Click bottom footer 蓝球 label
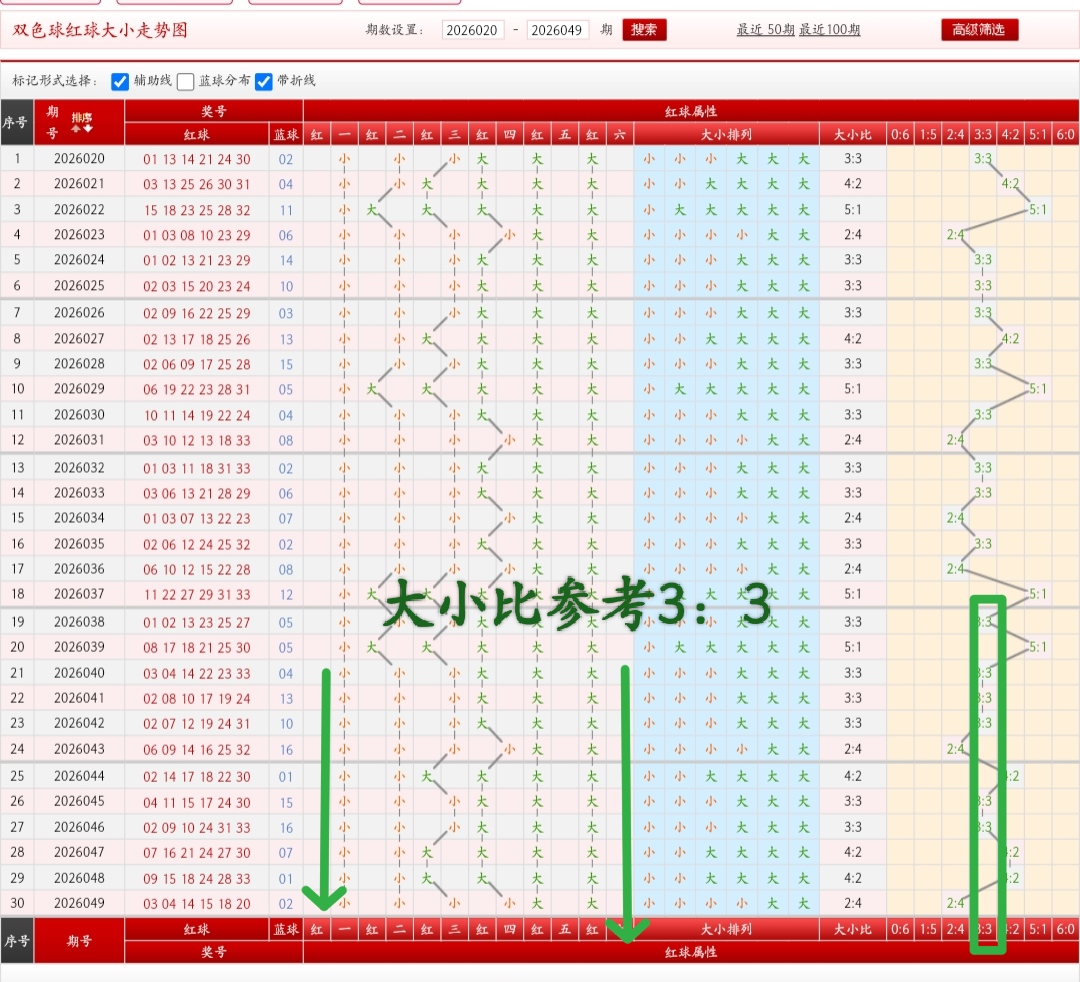The image size is (1080, 982). (x=286, y=929)
